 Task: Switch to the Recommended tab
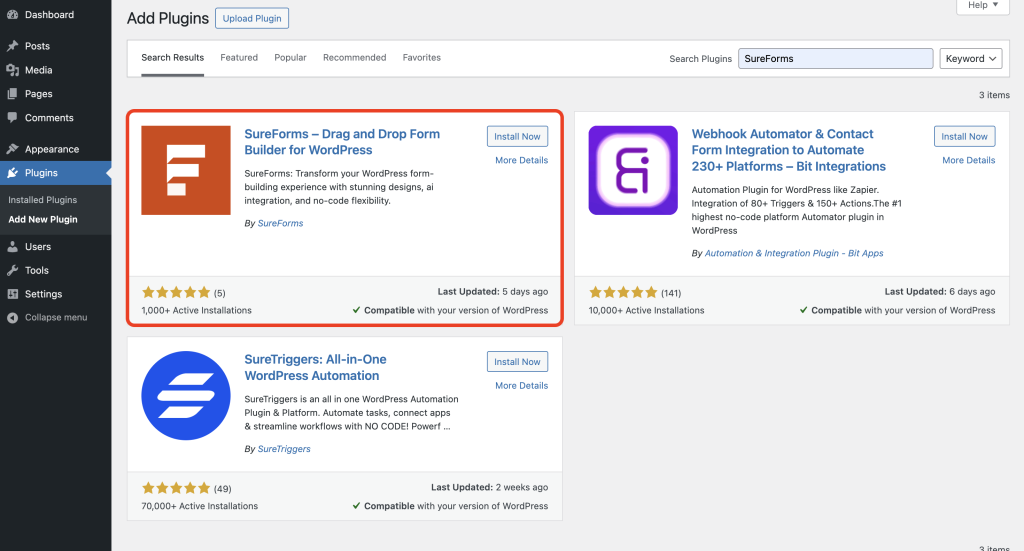click(355, 57)
